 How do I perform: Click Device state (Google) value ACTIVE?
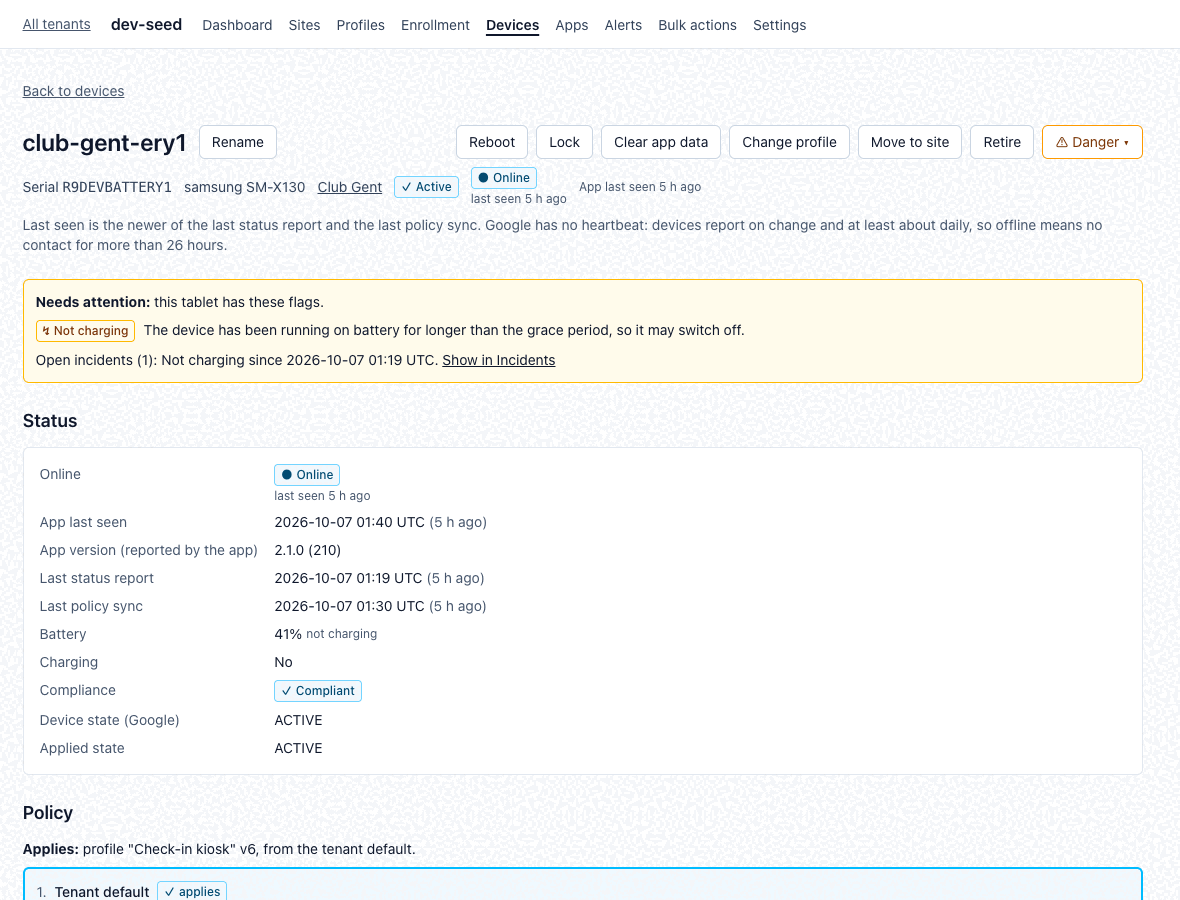coord(298,721)
